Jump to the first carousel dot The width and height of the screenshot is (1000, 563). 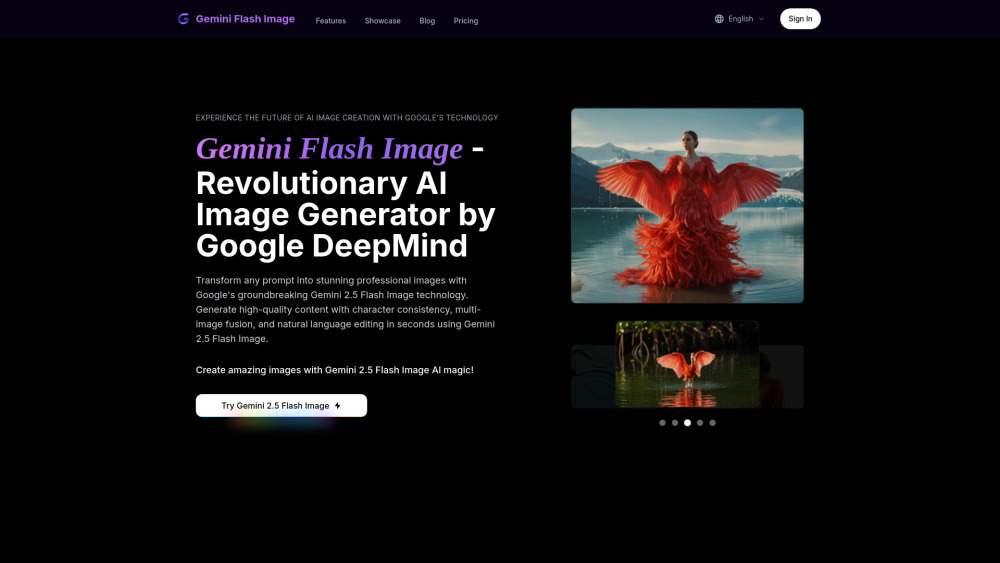[x=662, y=423]
